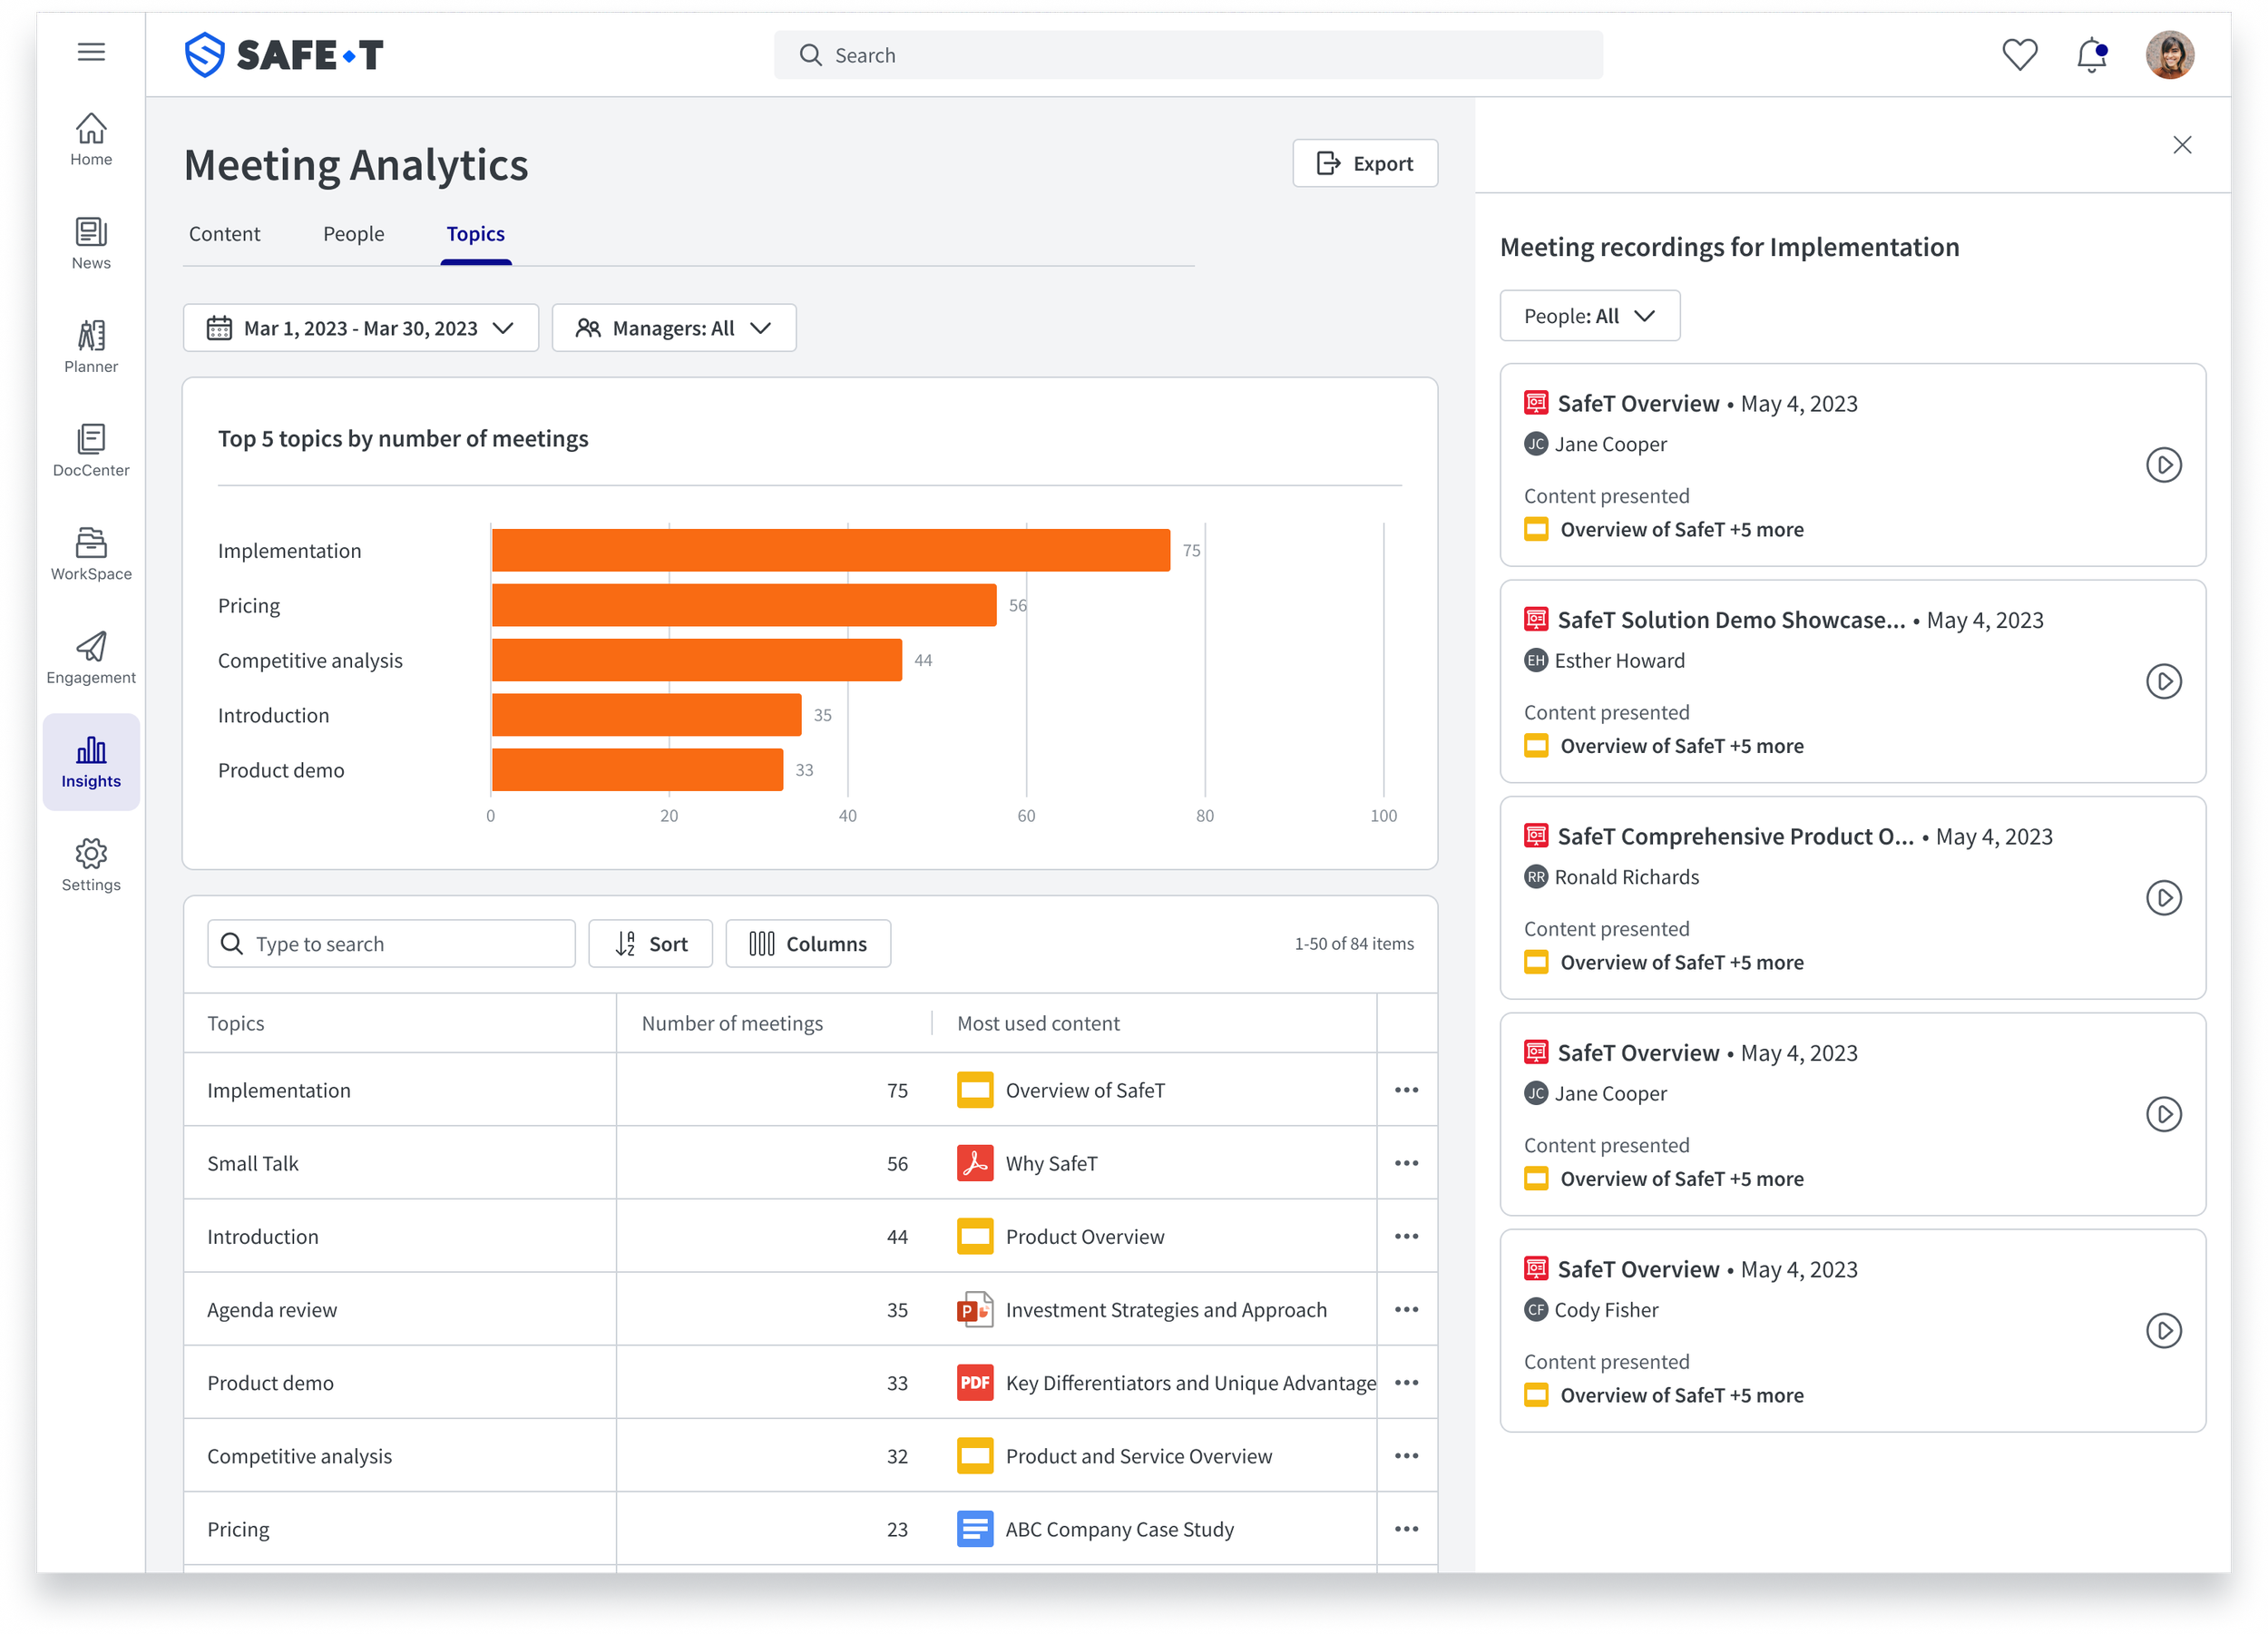Image resolution: width=2268 pixels, height=1634 pixels.
Task: Switch to the Content tab
Action: 224,234
